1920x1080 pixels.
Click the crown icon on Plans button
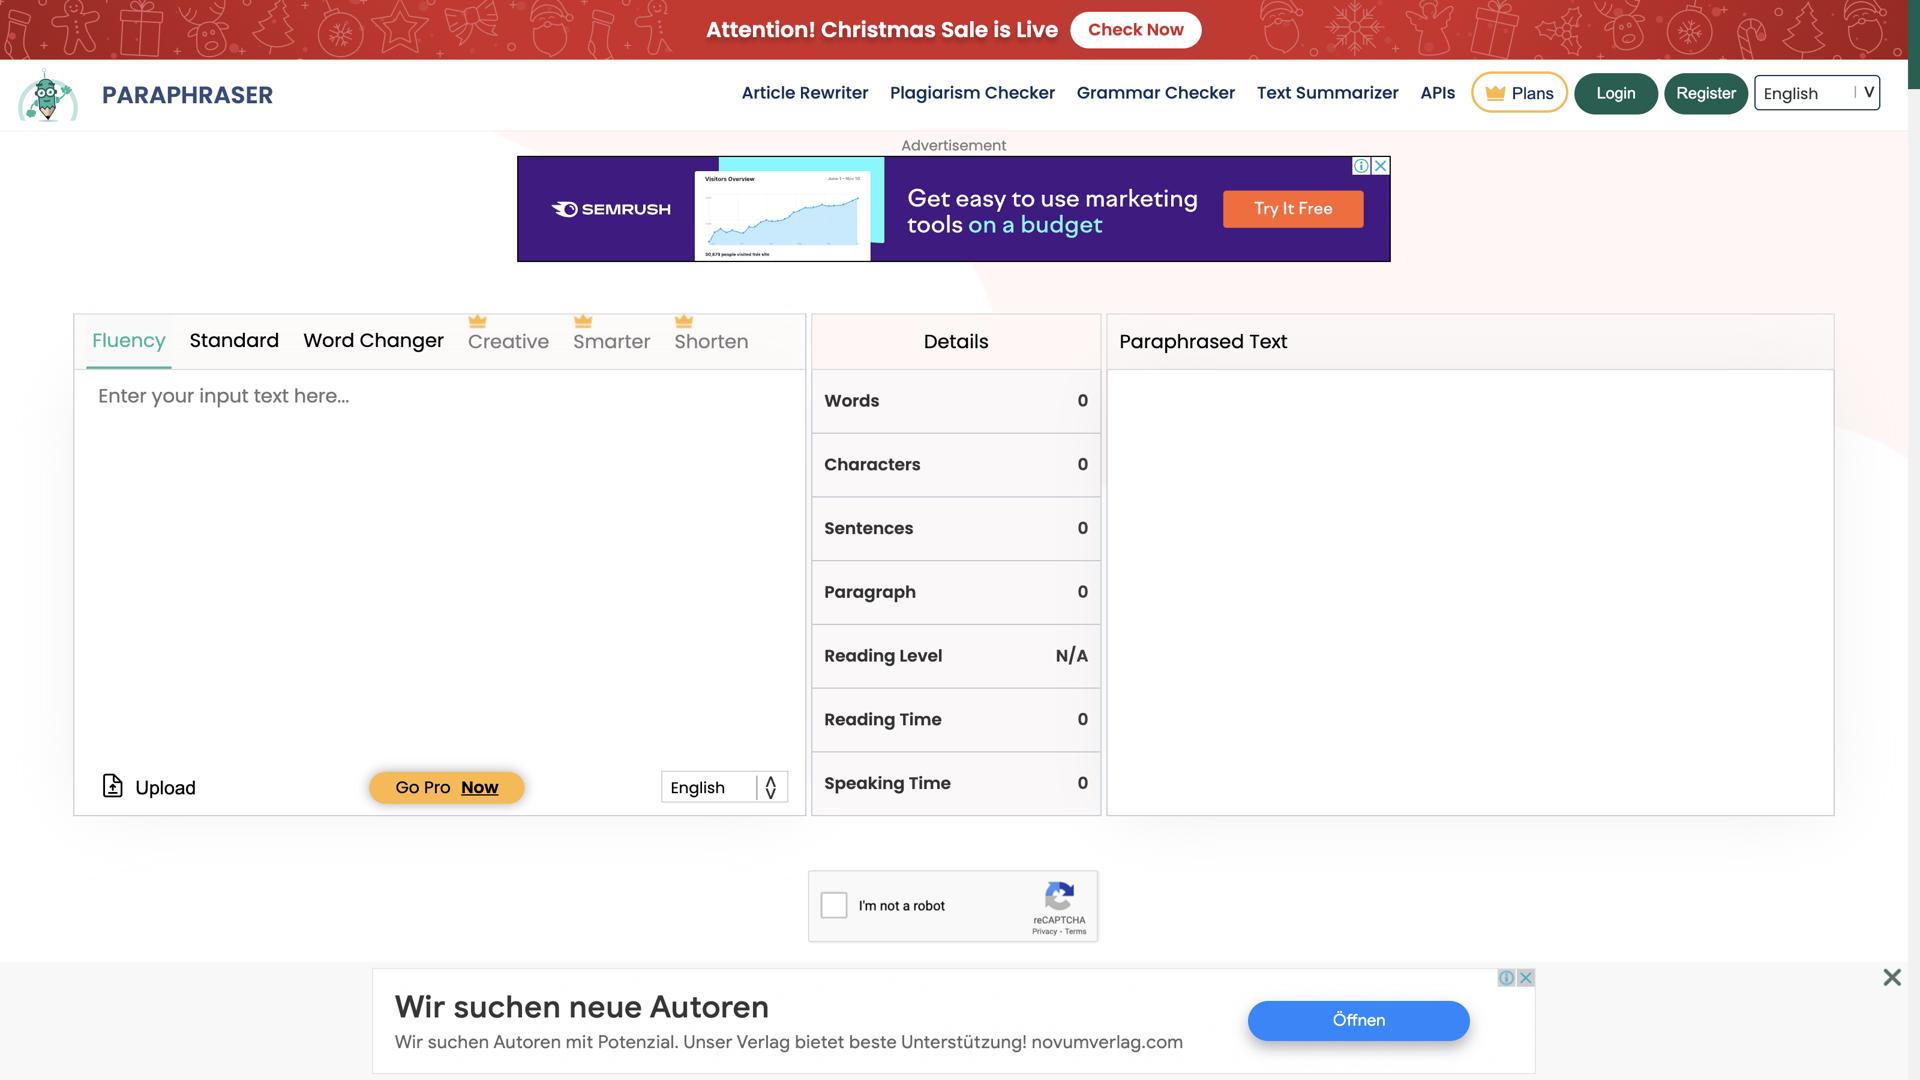click(1495, 93)
